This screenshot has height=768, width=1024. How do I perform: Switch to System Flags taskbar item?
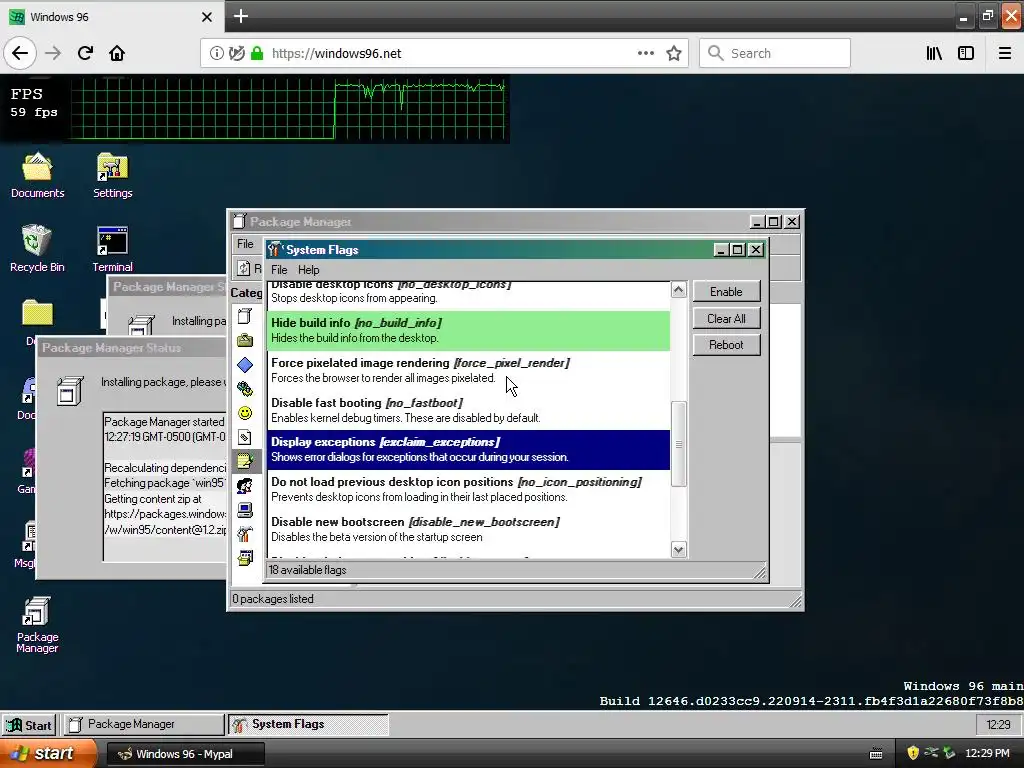point(308,724)
